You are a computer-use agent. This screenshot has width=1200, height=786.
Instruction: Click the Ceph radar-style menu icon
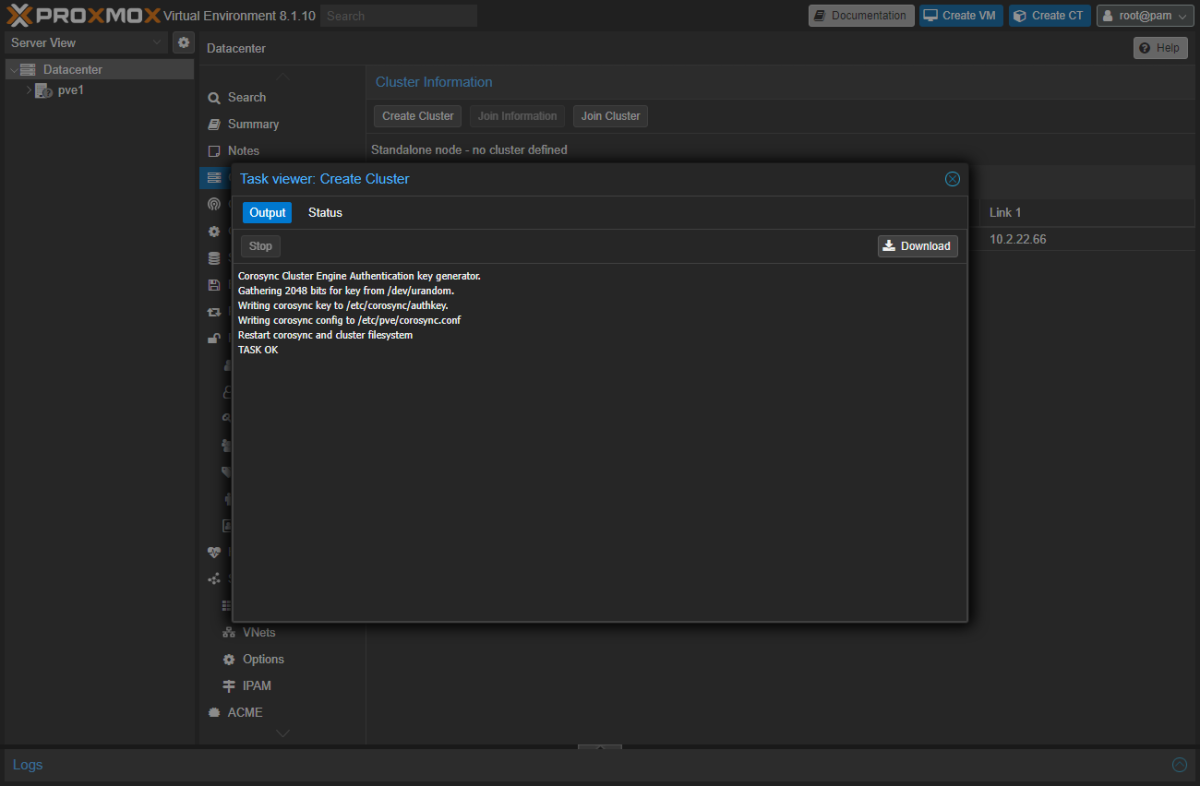pos(214,204)
